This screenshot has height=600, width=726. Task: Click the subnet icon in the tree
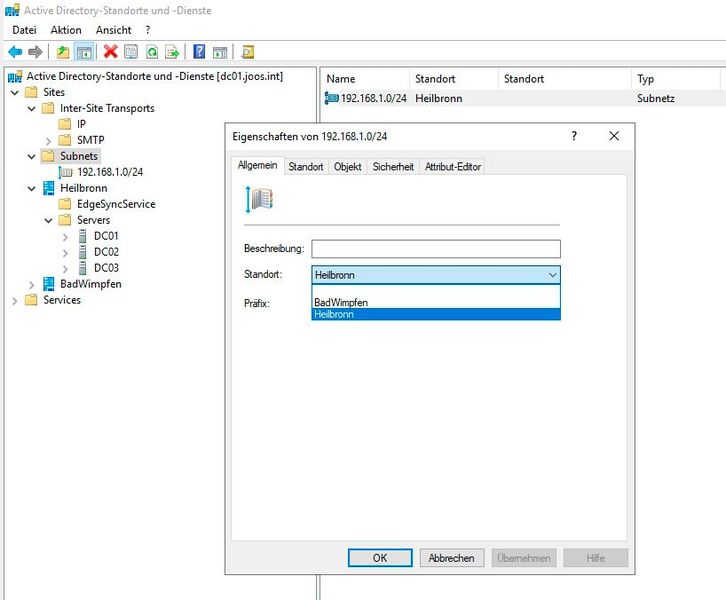(x=66, y=172)
